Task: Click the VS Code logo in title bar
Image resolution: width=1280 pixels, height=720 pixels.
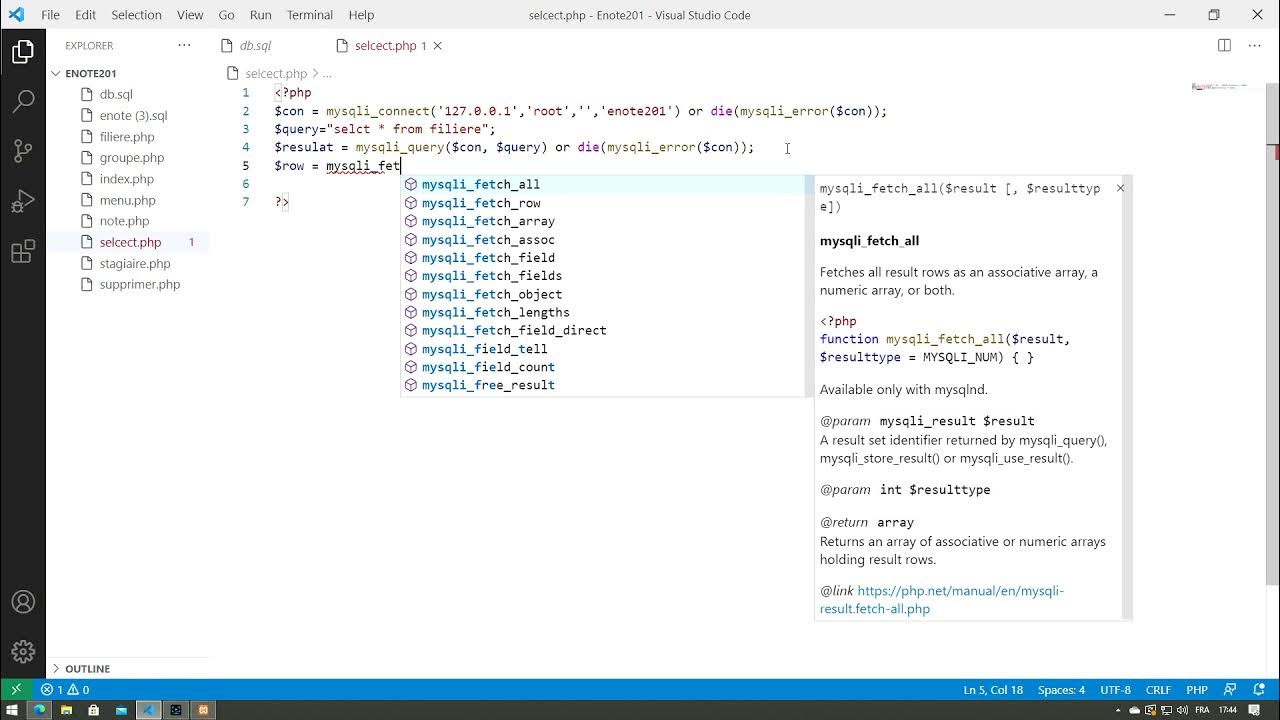Action: [x=15, y=15]
